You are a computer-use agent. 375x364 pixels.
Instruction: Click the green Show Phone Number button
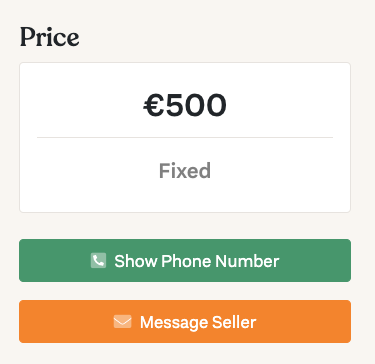click(x=185, y=260)
